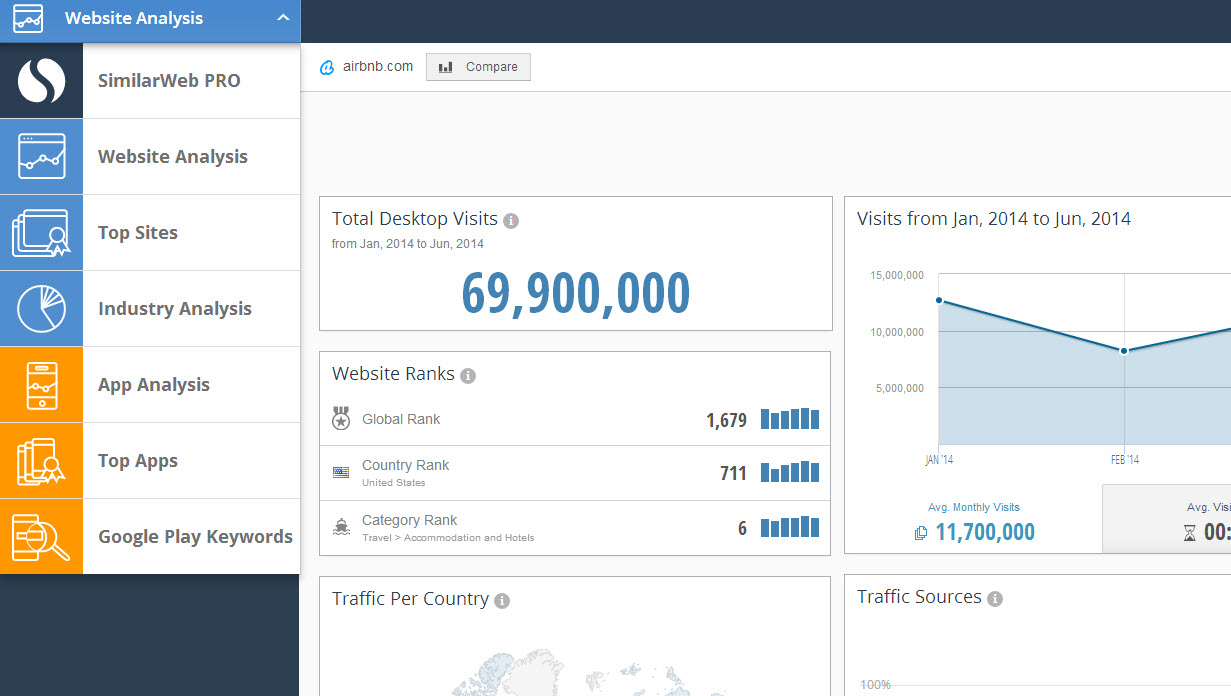This screenshot has height=696, width=1231.
Task: Click the JAN '14 data point on chart
Action: click(x=939, y=300)
